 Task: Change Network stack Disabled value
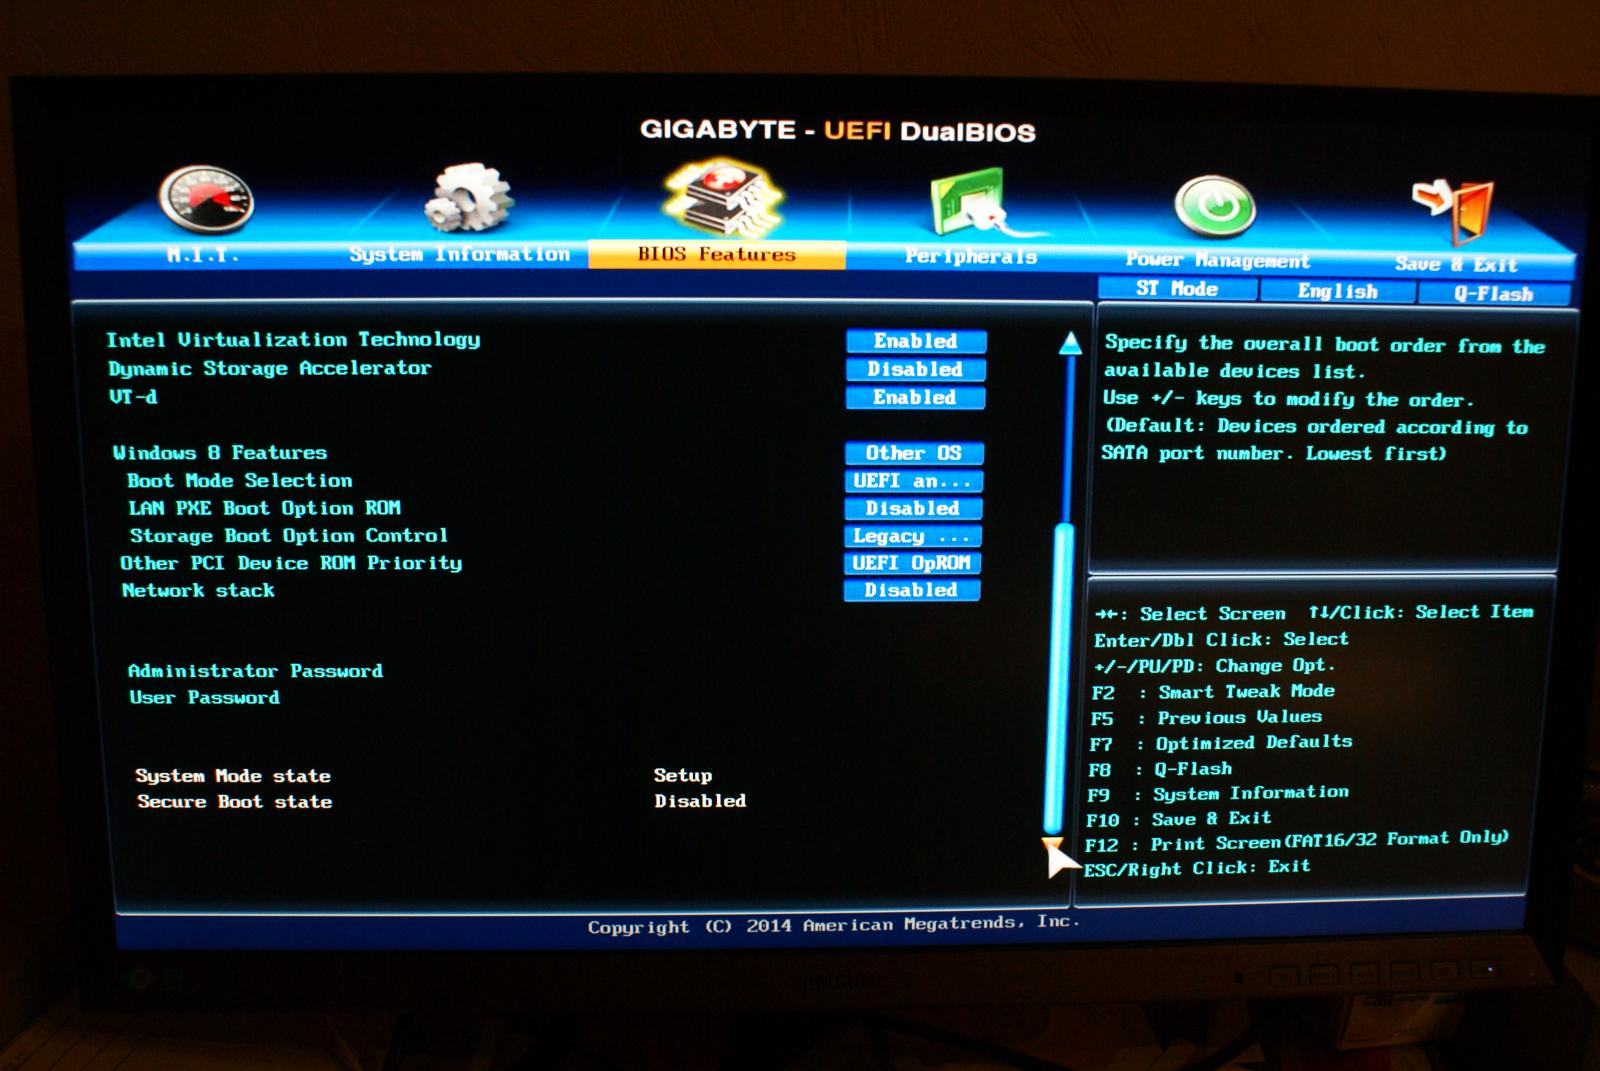[x=911, y=590]
